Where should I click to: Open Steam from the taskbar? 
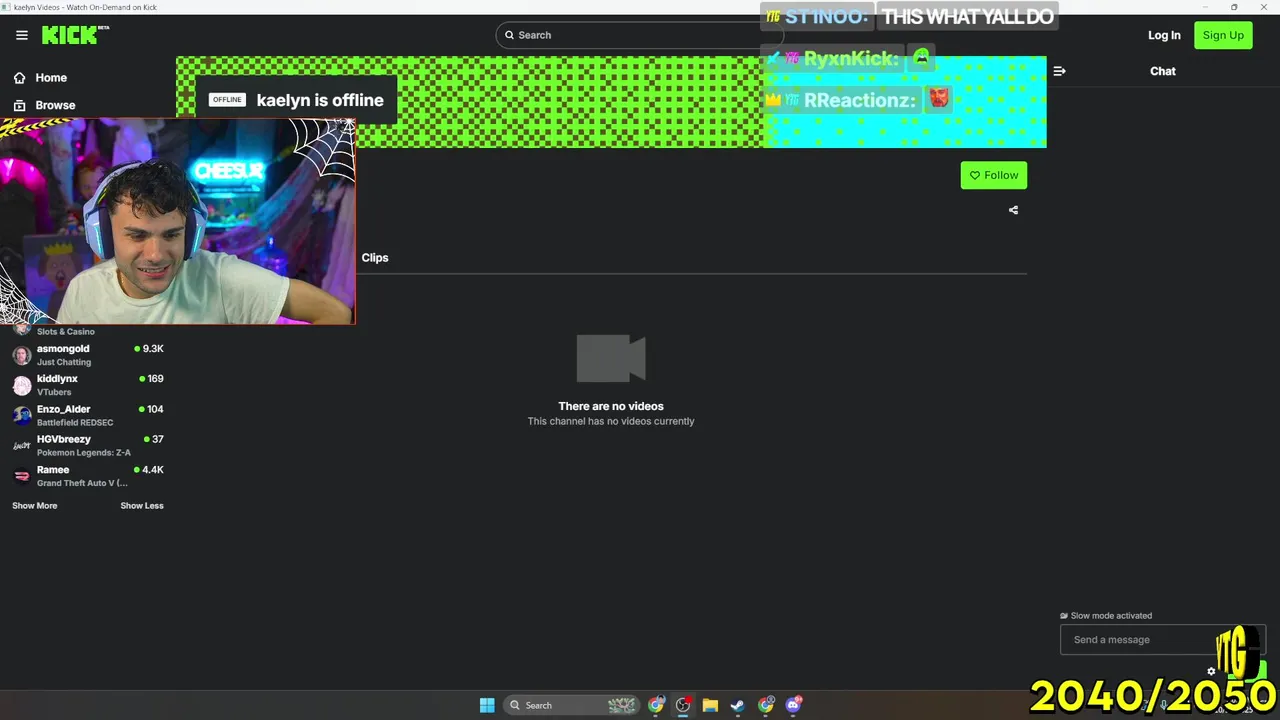738,705
